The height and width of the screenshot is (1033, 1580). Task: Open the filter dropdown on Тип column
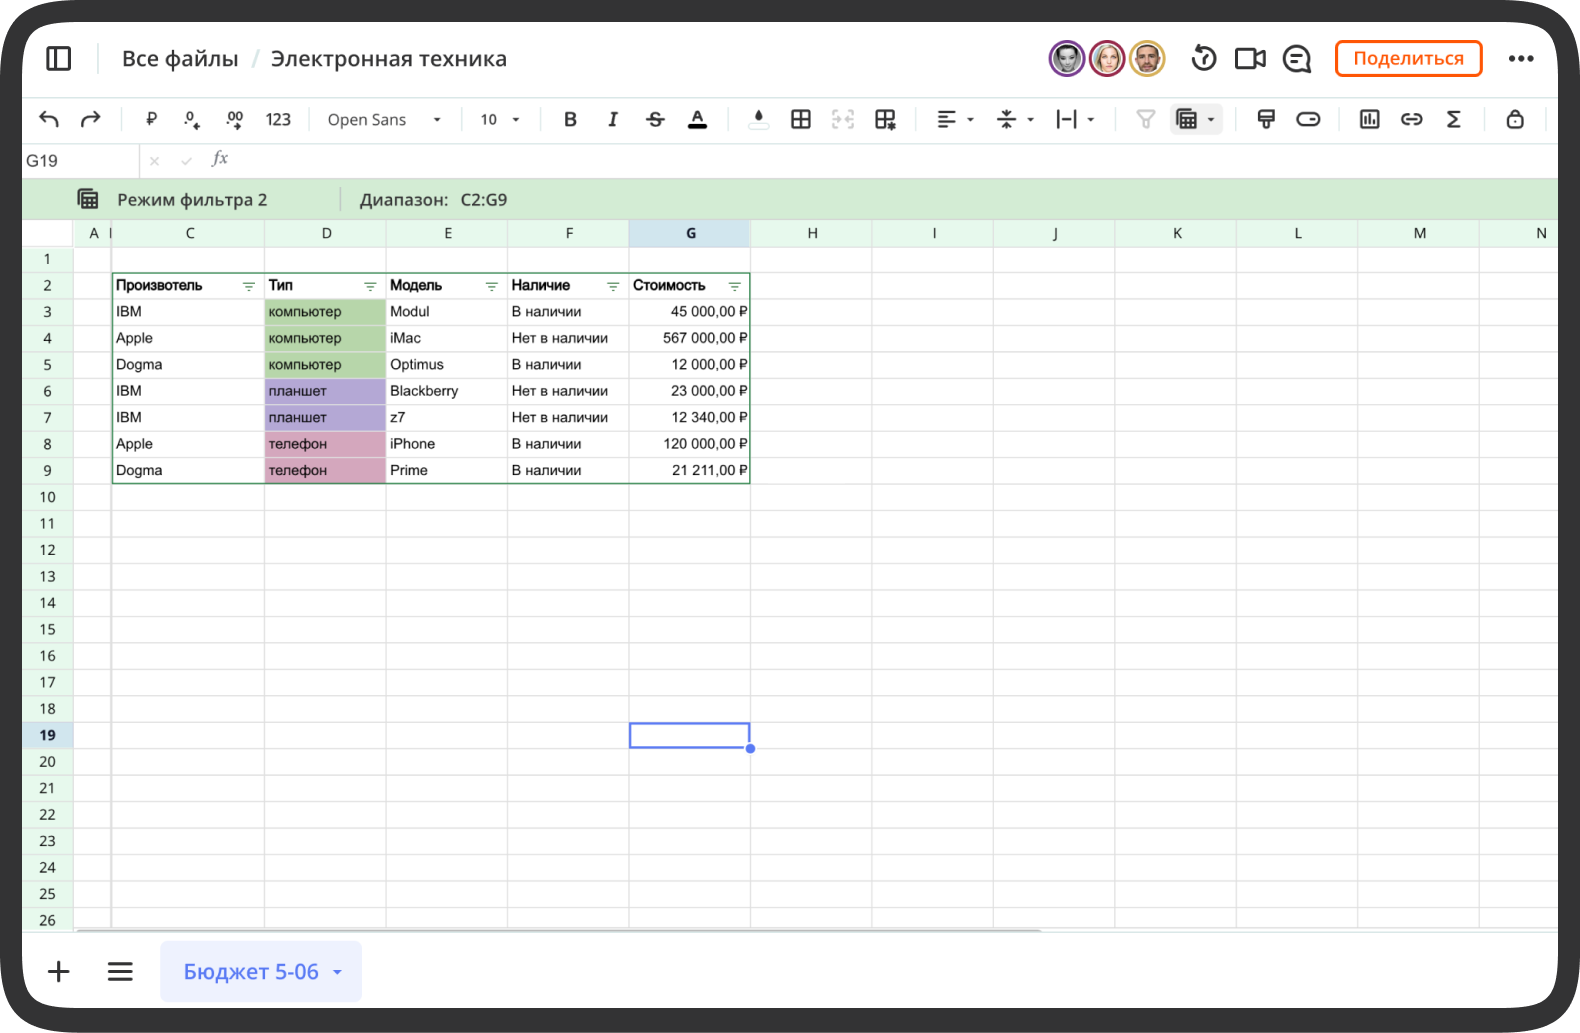(x=370, y=286)
